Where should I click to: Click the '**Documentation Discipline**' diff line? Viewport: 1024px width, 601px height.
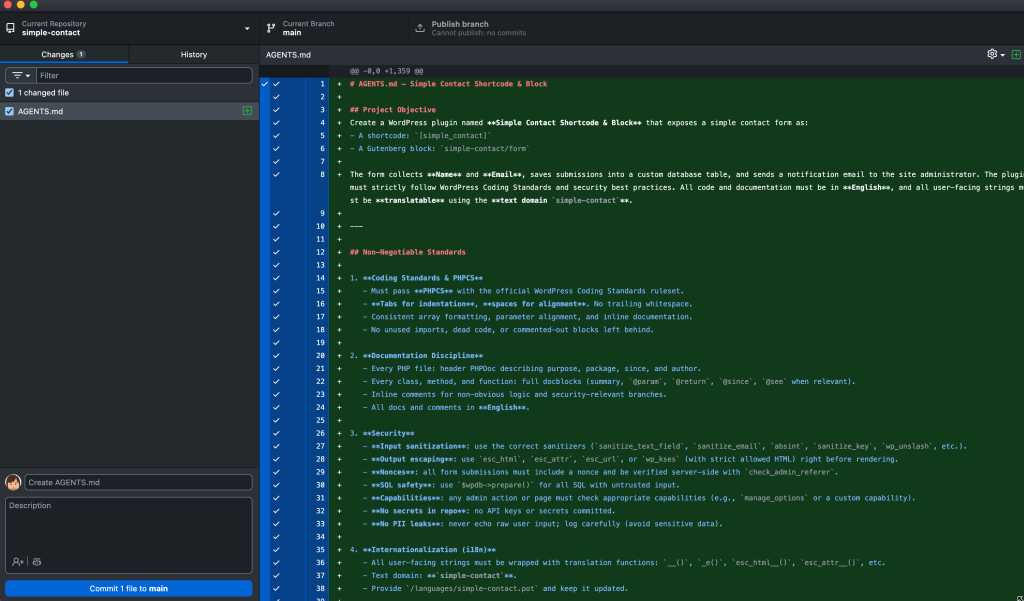coord(416,355)
